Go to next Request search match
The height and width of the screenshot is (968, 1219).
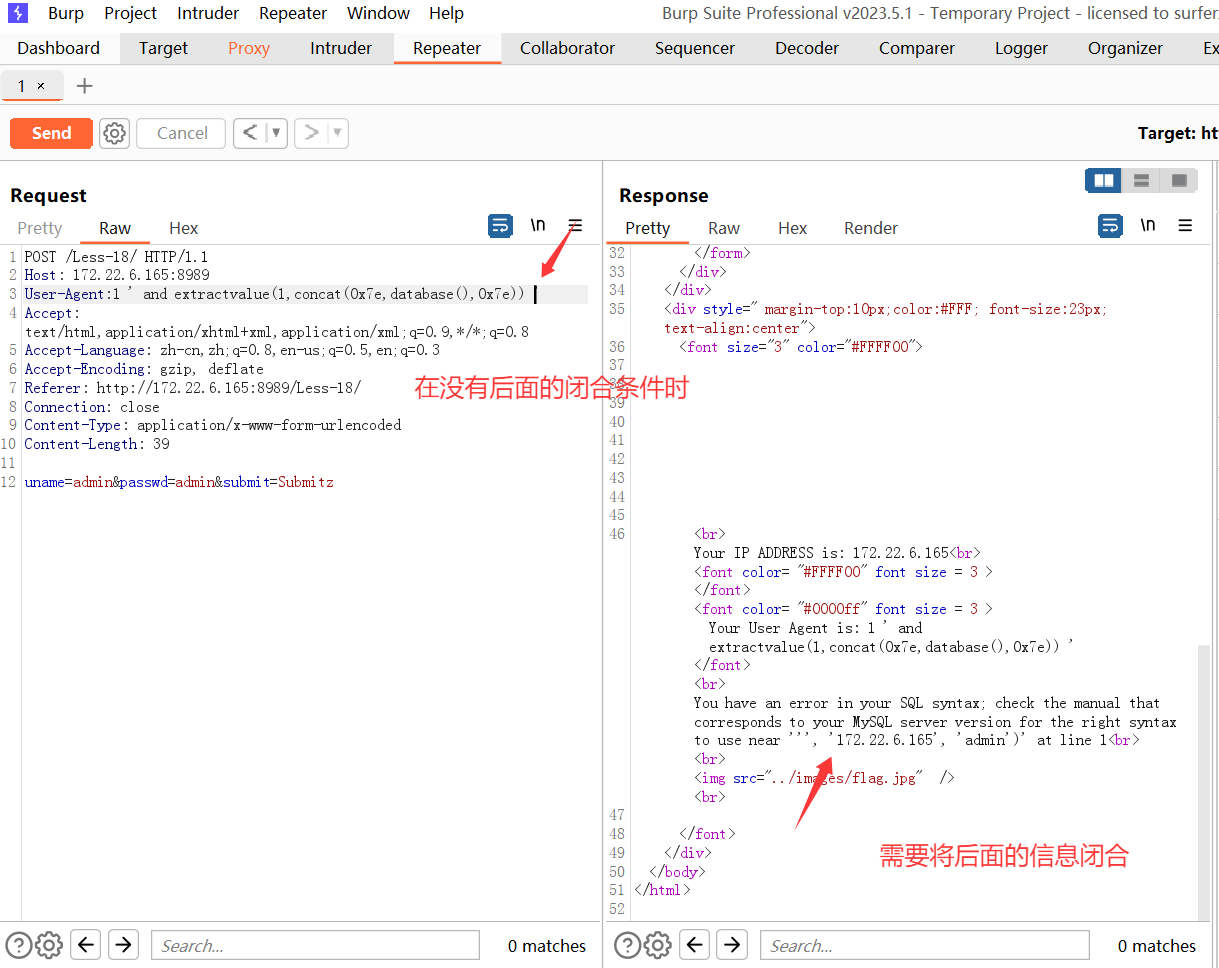[123, 945]
